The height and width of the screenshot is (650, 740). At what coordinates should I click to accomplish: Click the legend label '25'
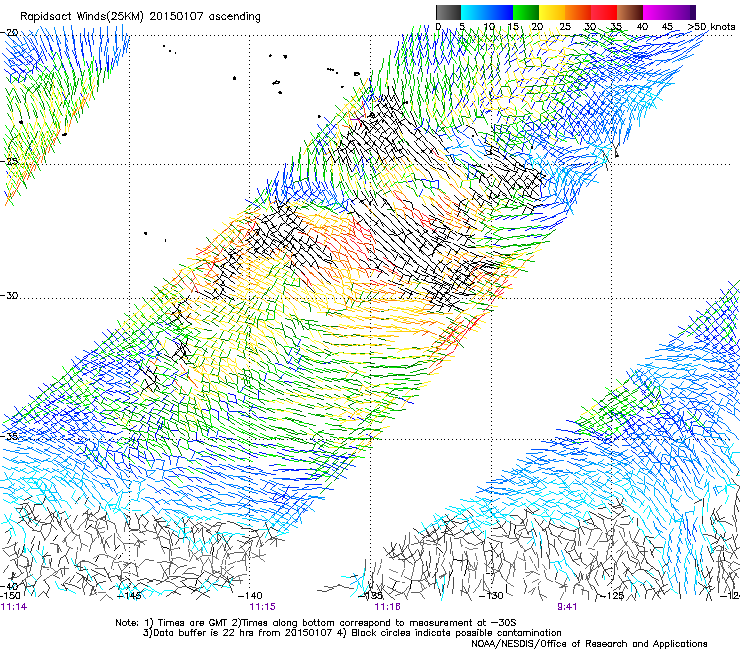(x=565, y=26)
